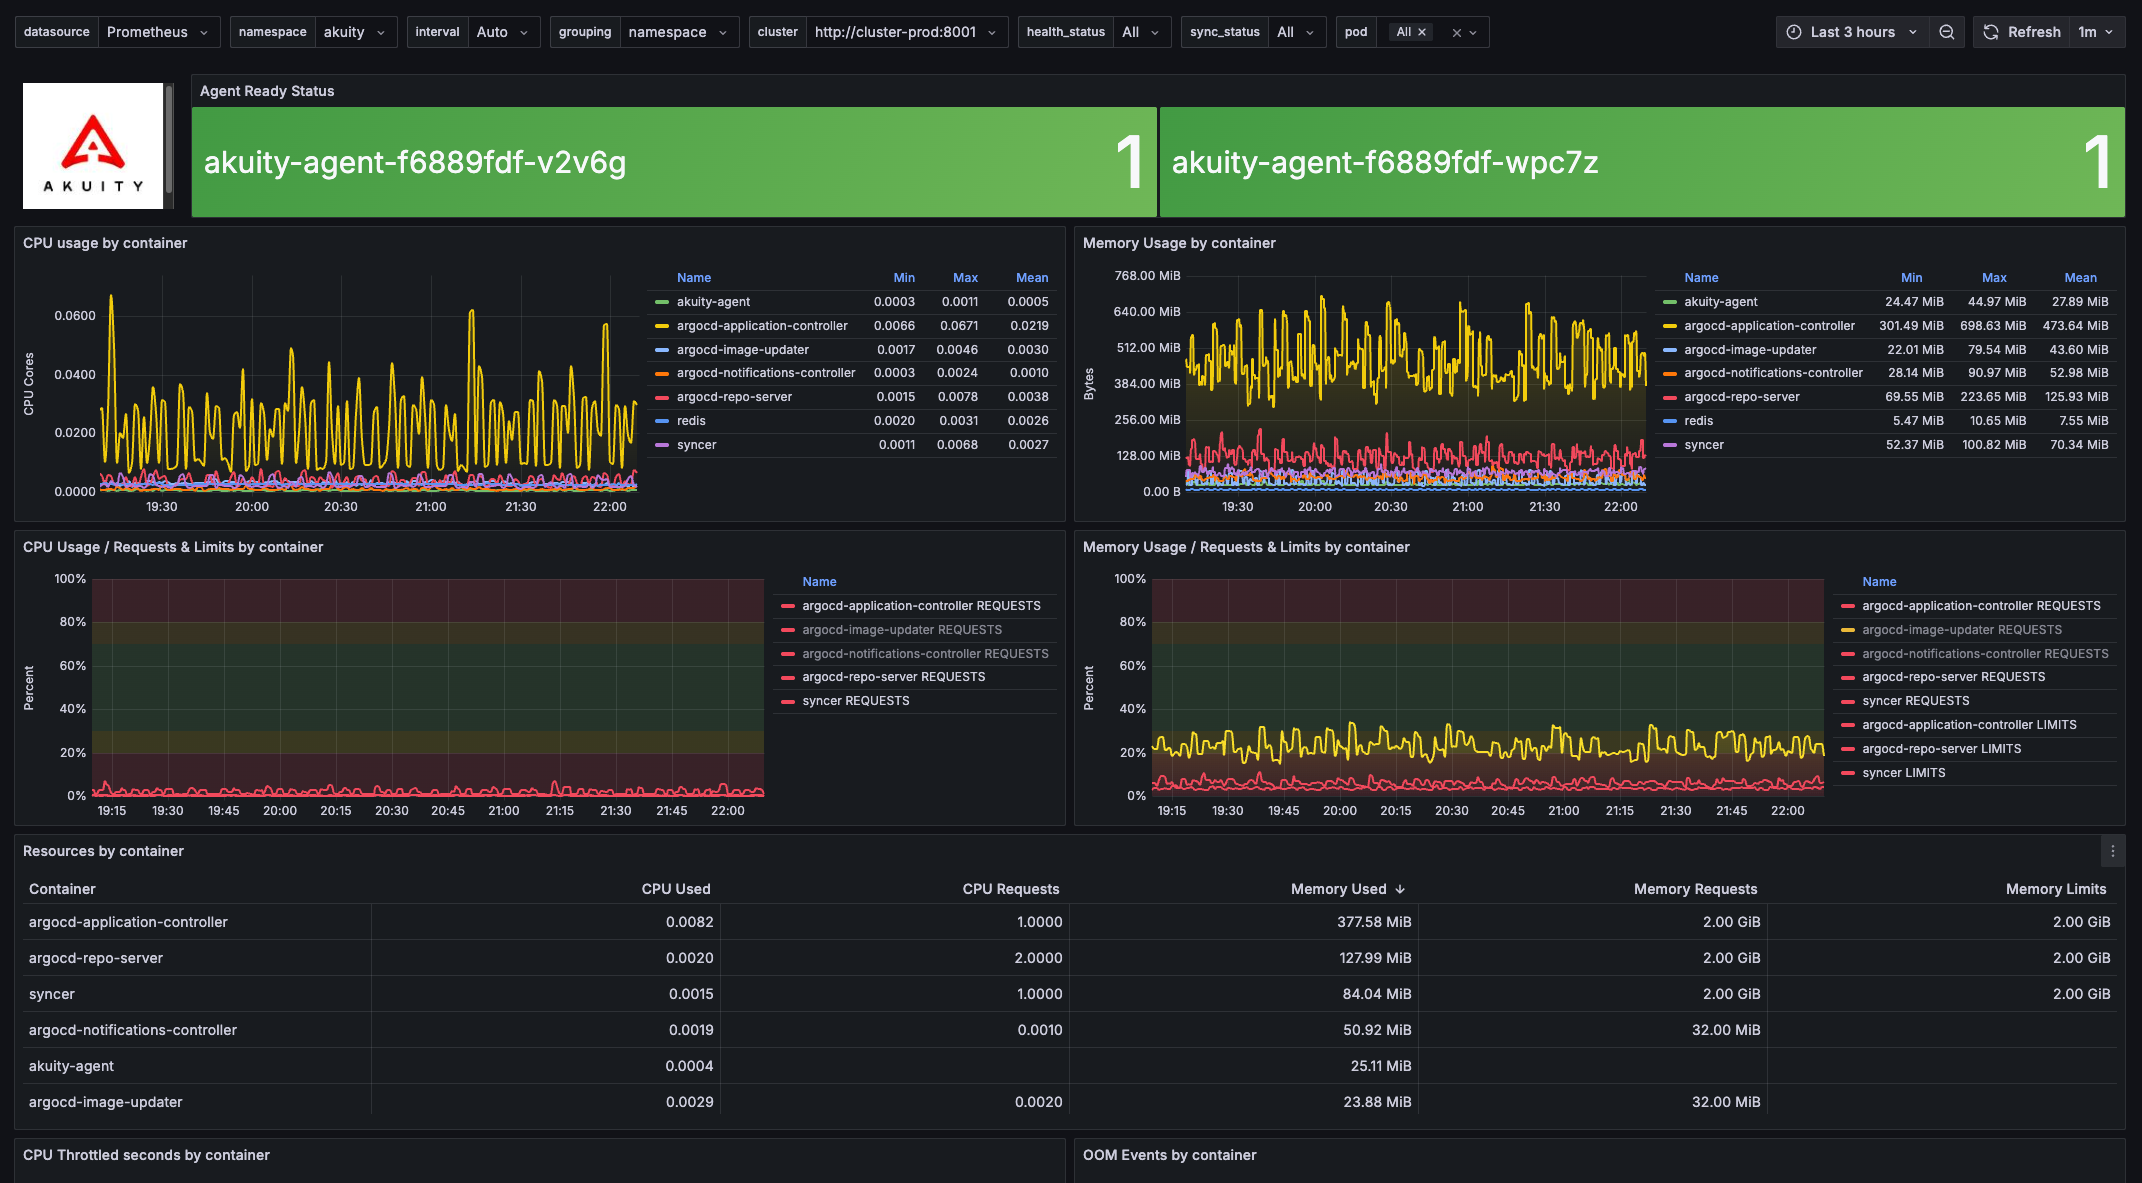Toggle argocd-application-controller REQUESTS in CPU limits legend

click(x=921, y=606)
